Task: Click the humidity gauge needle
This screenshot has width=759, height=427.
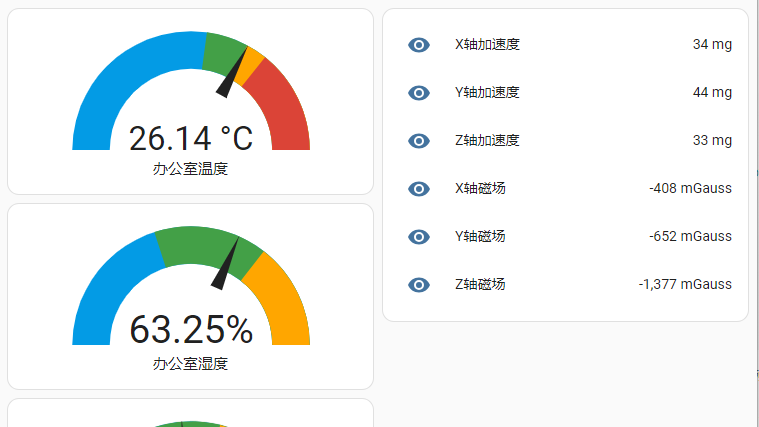Action: pyautogui.click(x=225, y=264)
